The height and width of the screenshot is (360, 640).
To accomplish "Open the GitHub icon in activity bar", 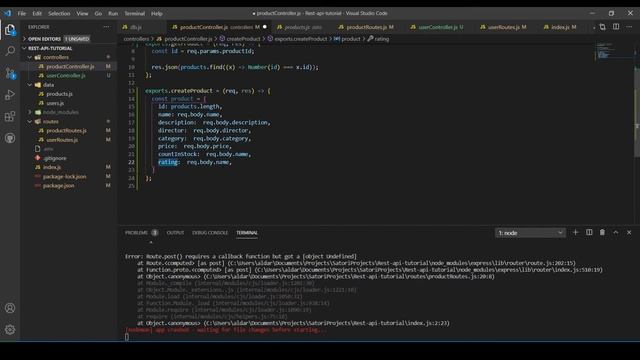I will (10, 138).
